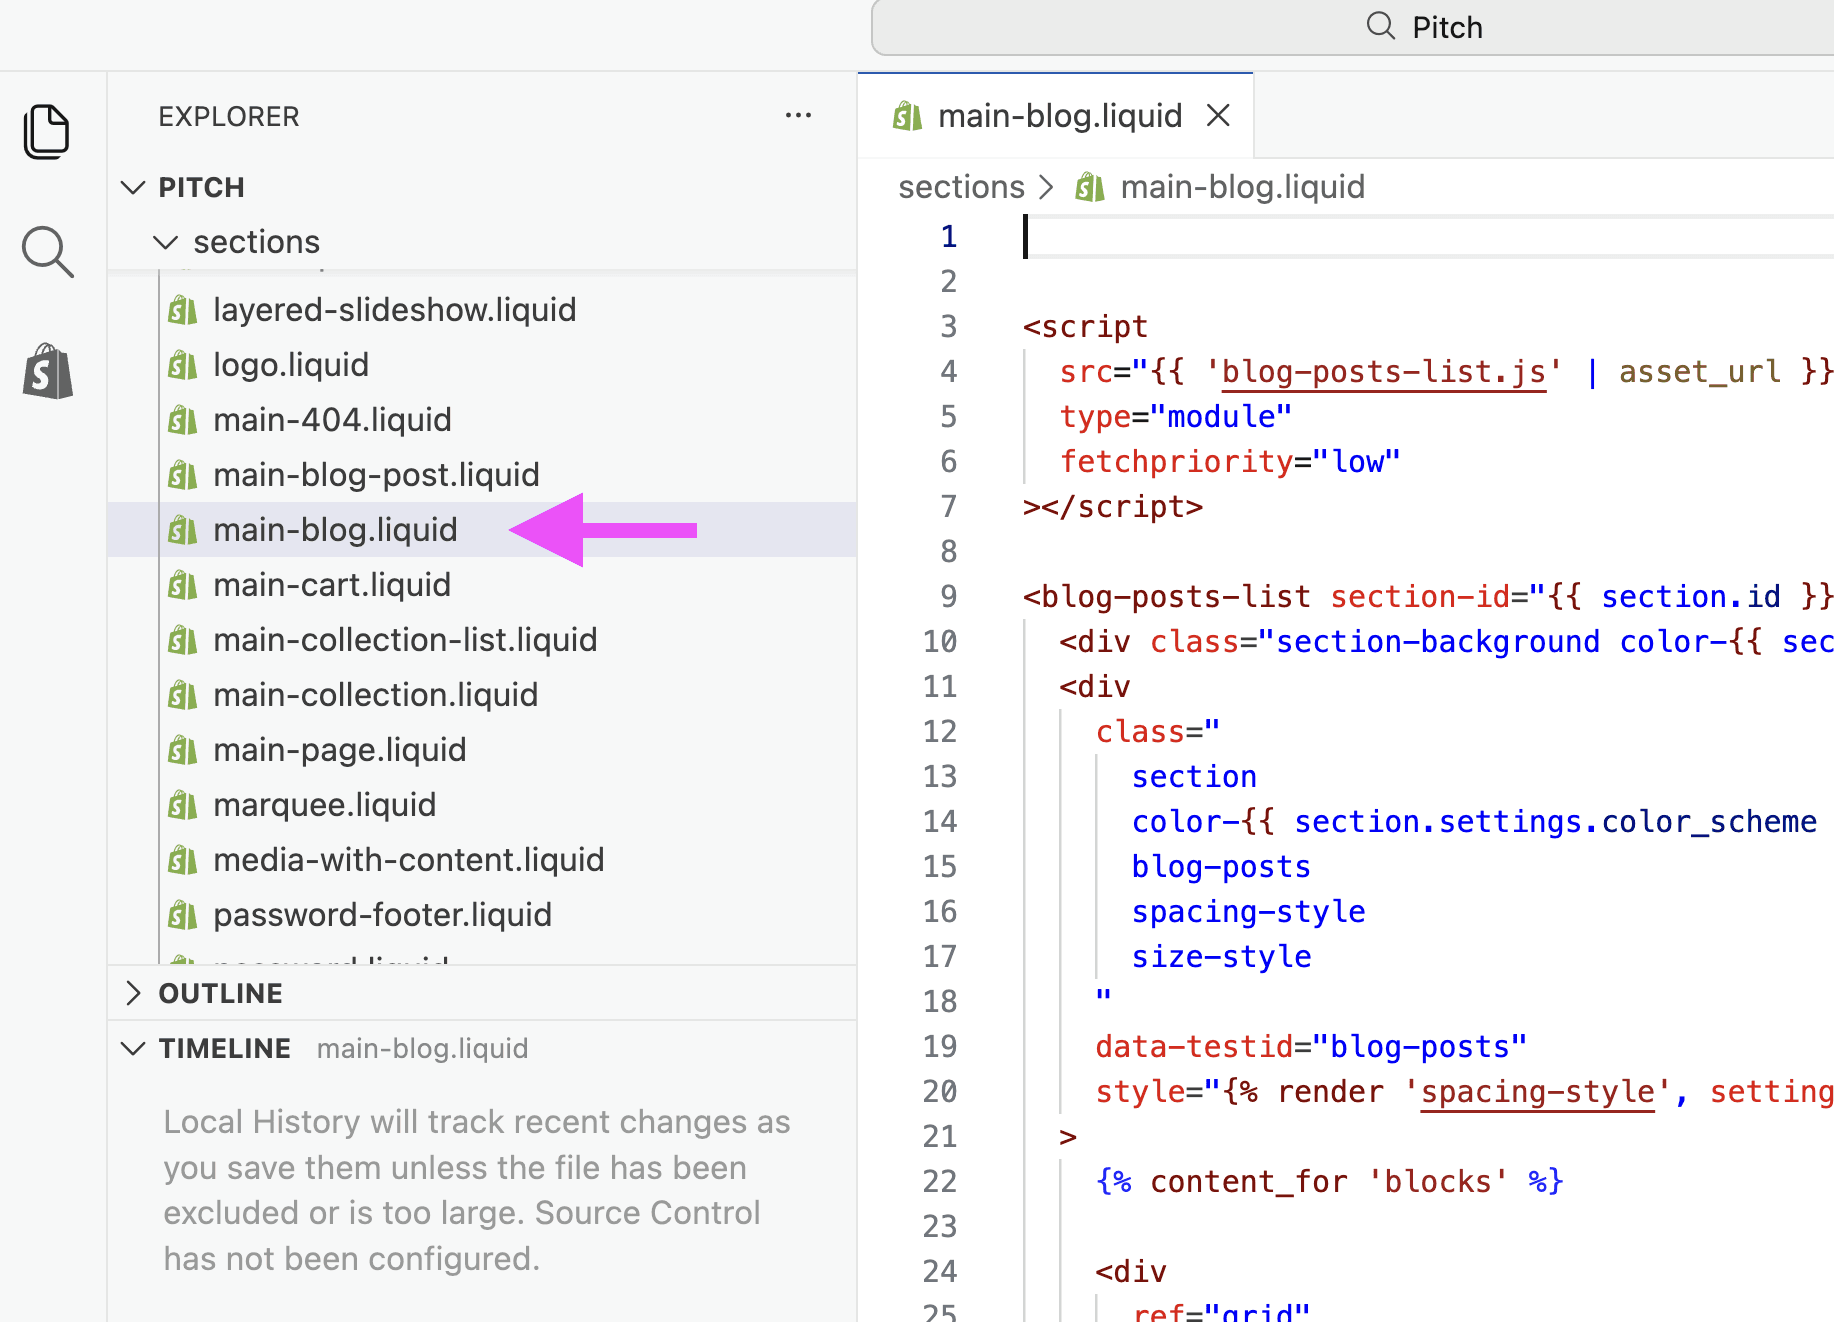This screenshot has height=1322, width=1834.
Task: Expand the OUTLINE panel
Action: (133, 993)
